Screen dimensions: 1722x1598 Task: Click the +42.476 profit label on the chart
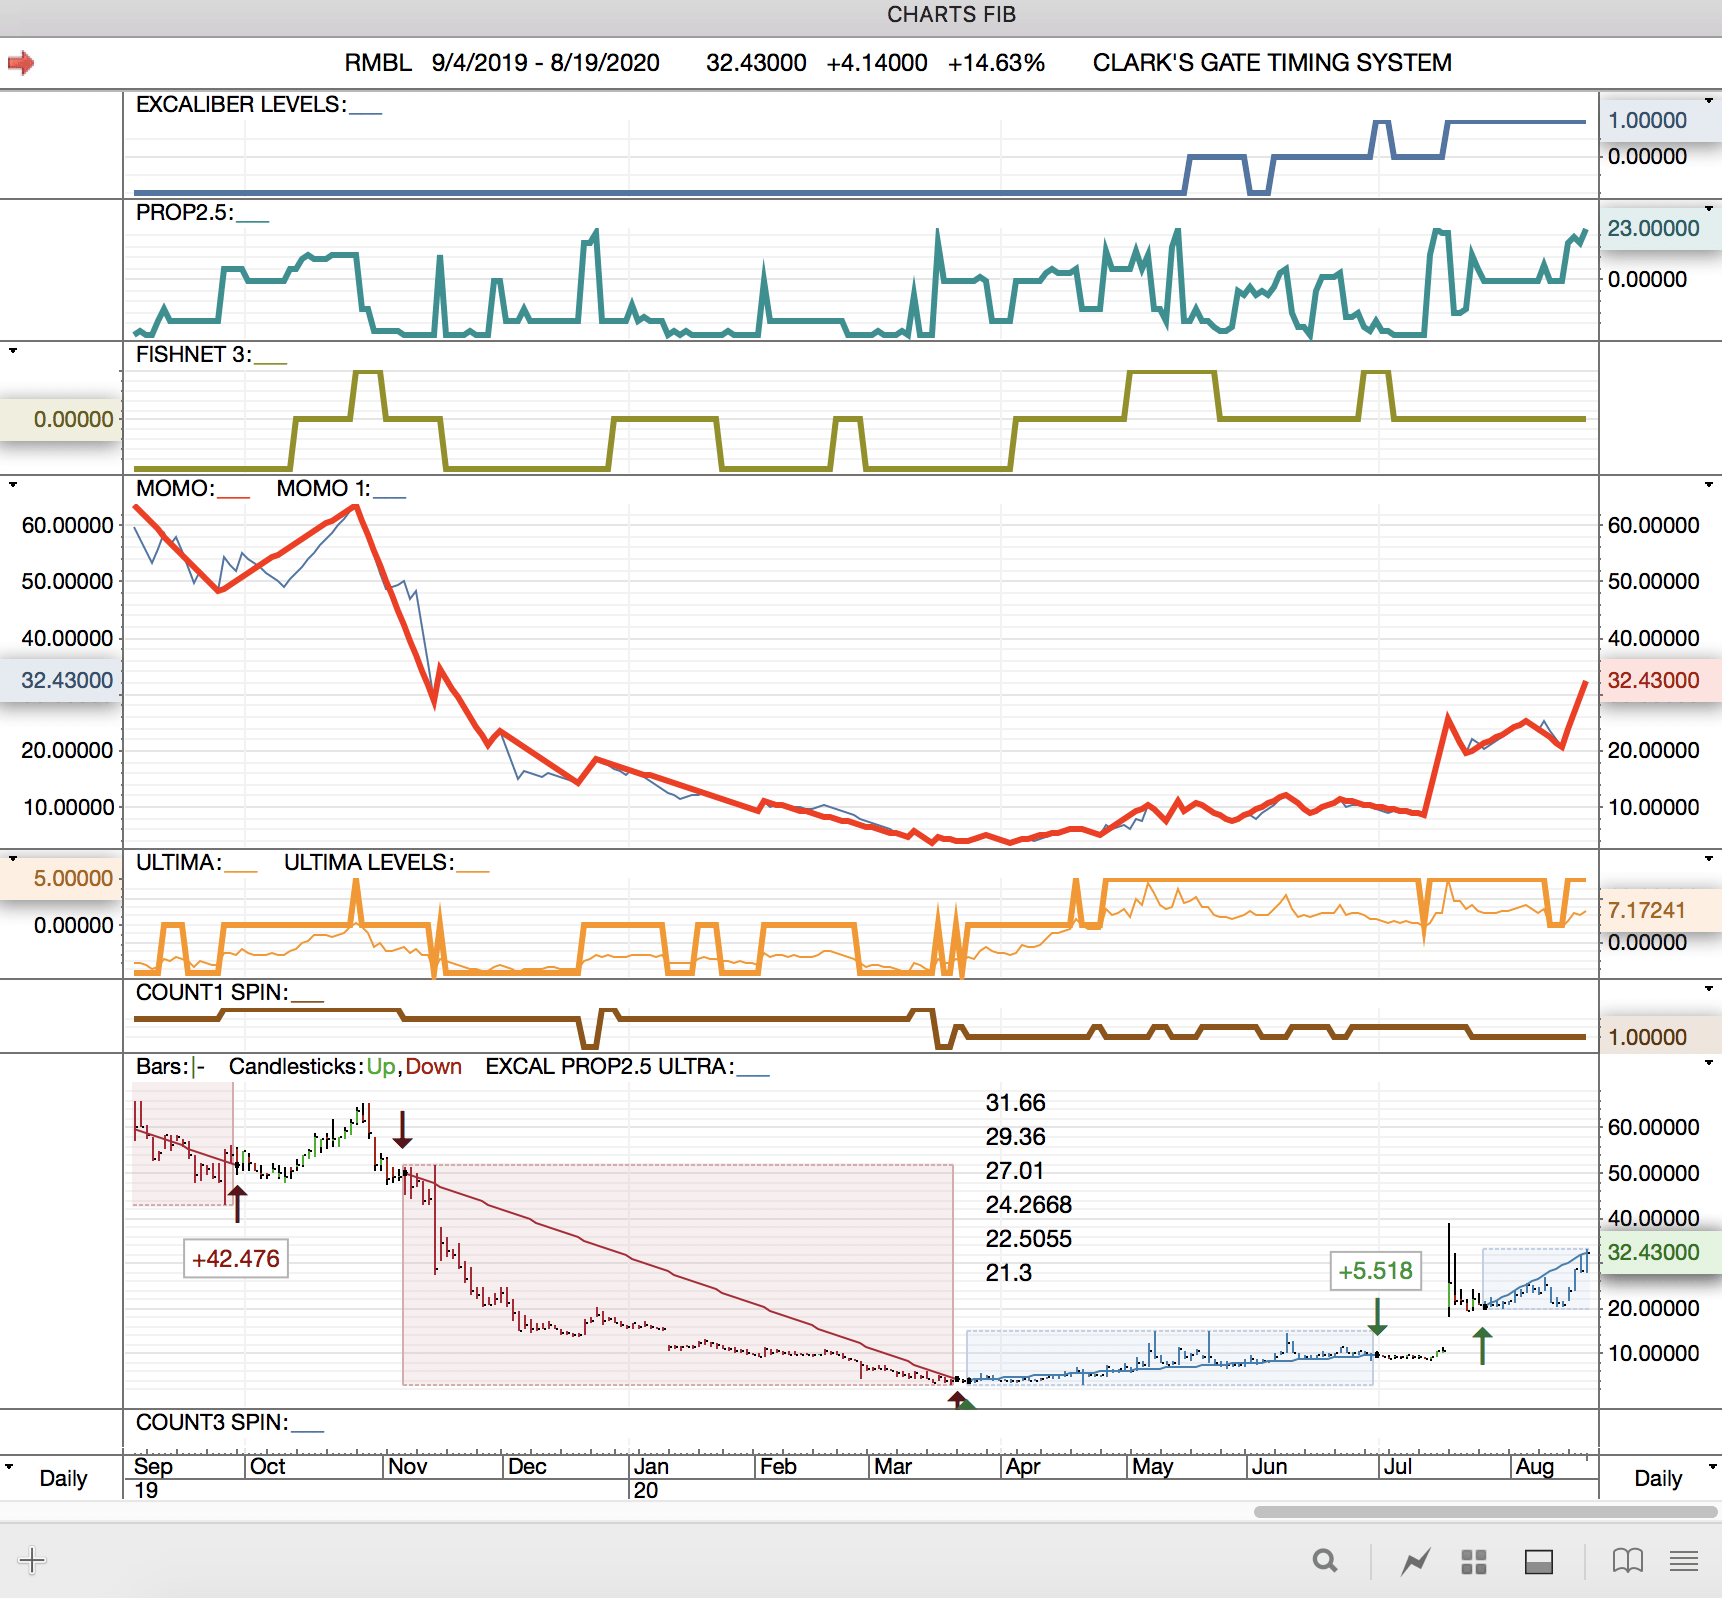[x=236, y=1258]
